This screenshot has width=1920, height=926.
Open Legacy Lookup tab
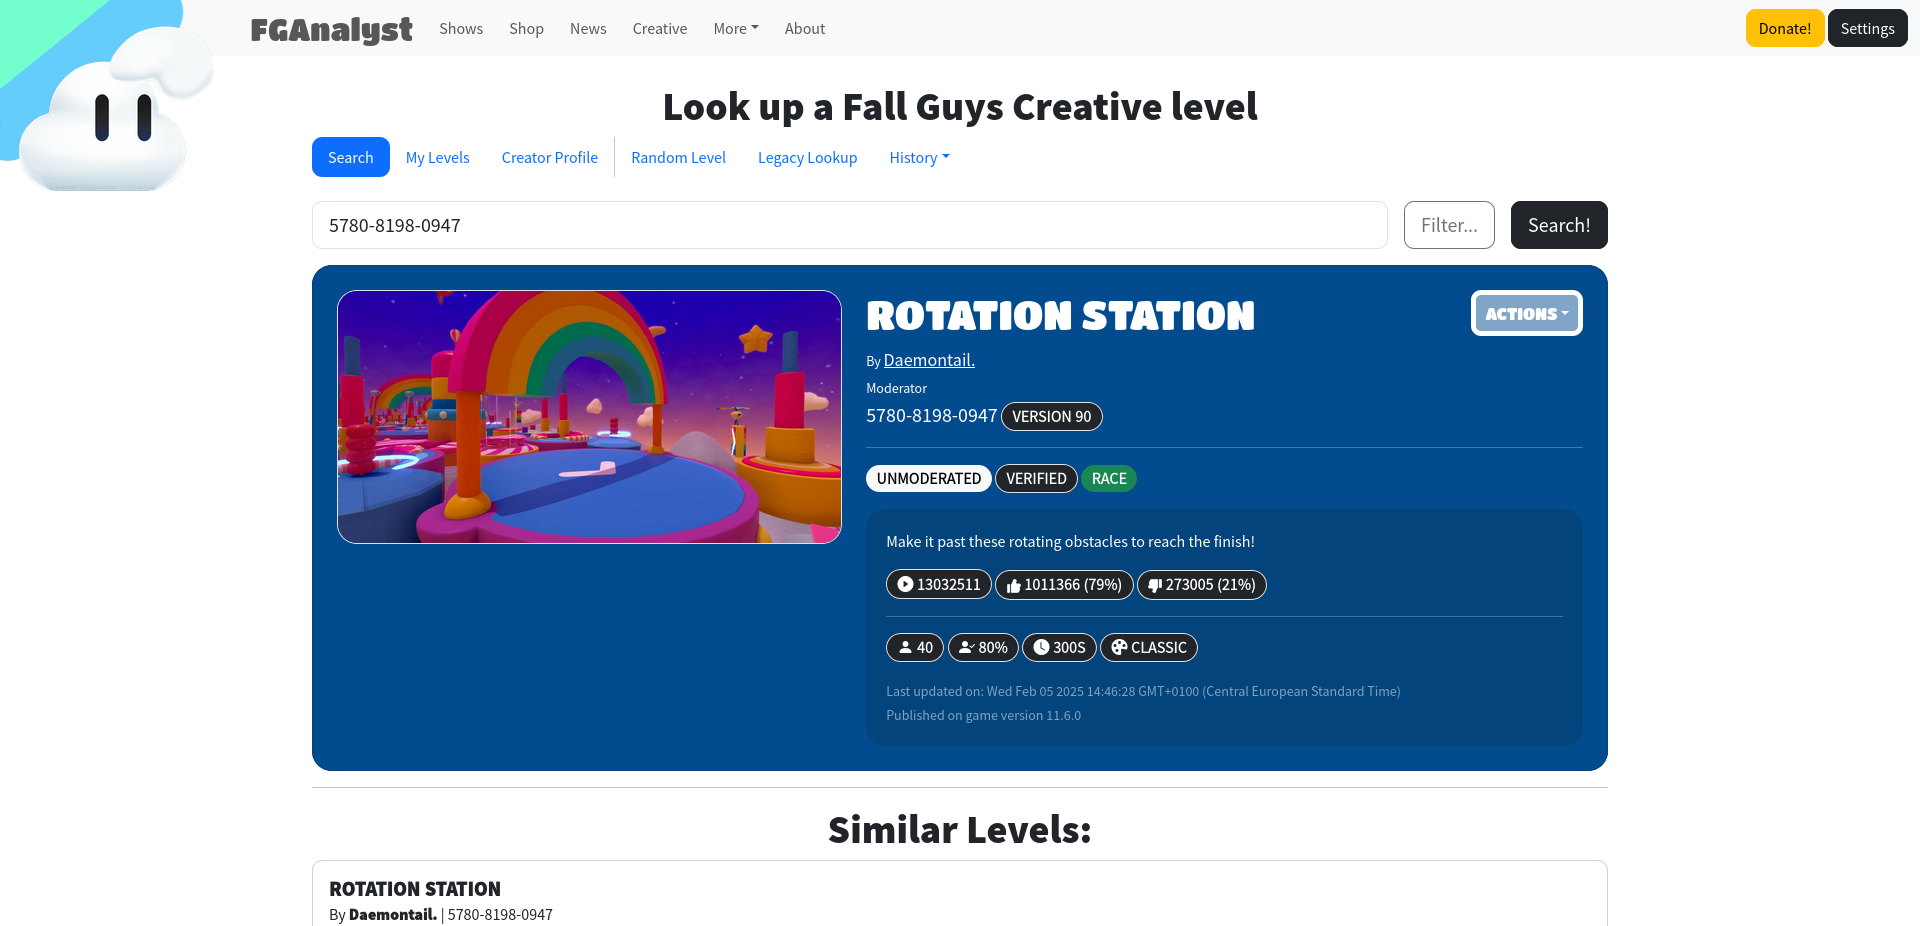(x=807, y=157)
